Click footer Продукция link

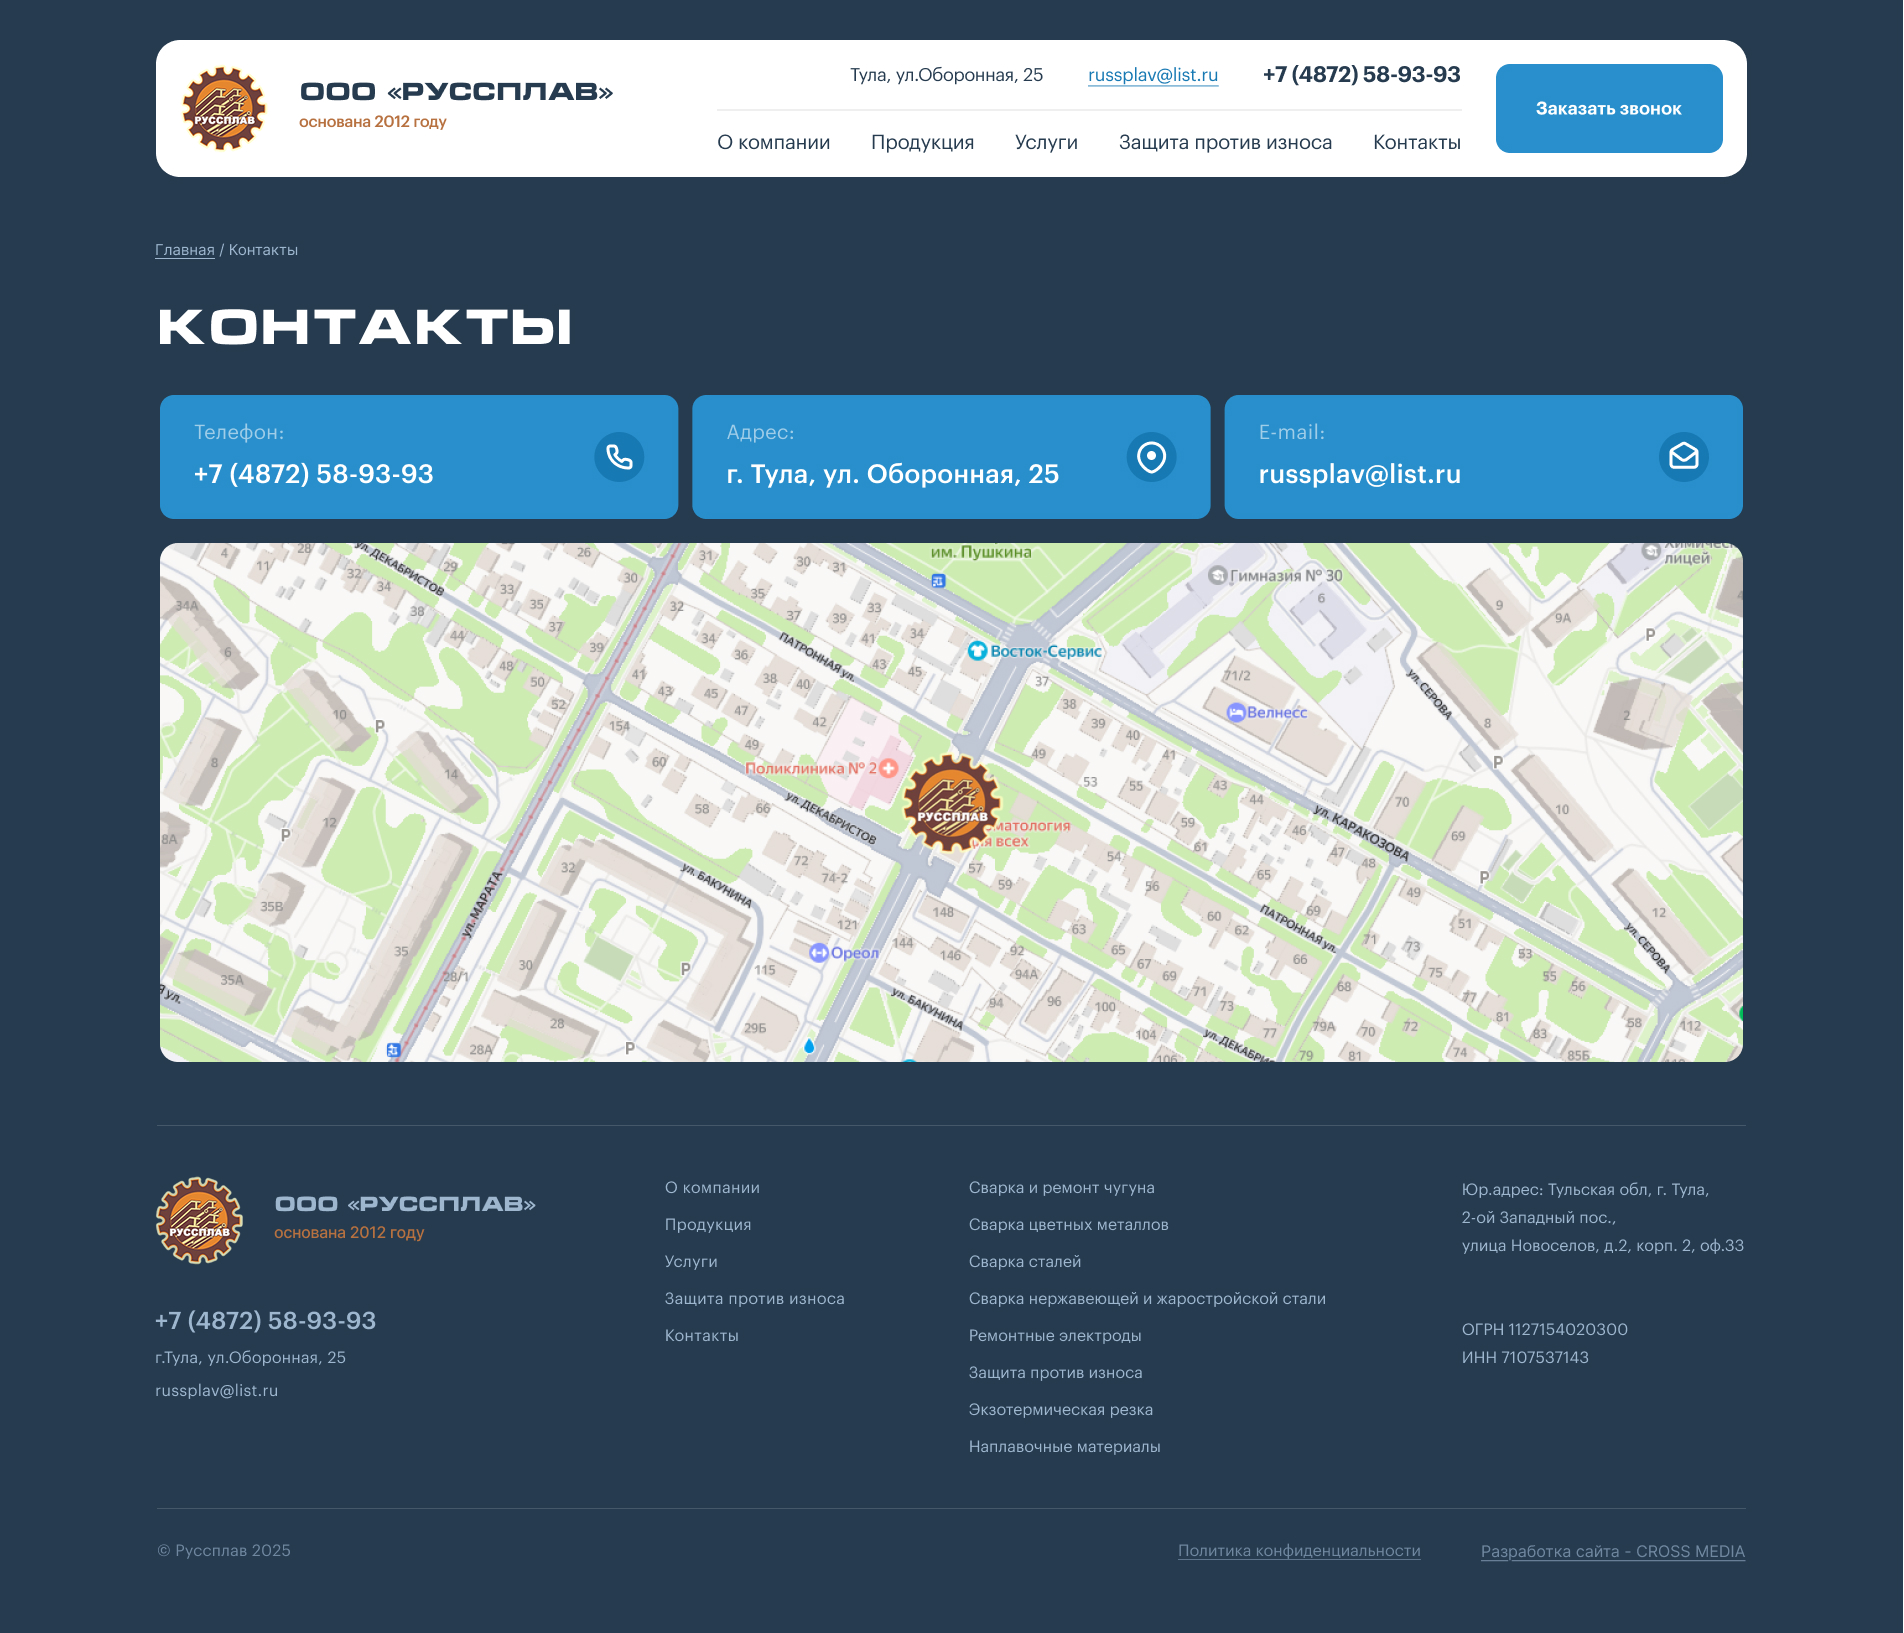(708, 1225)
